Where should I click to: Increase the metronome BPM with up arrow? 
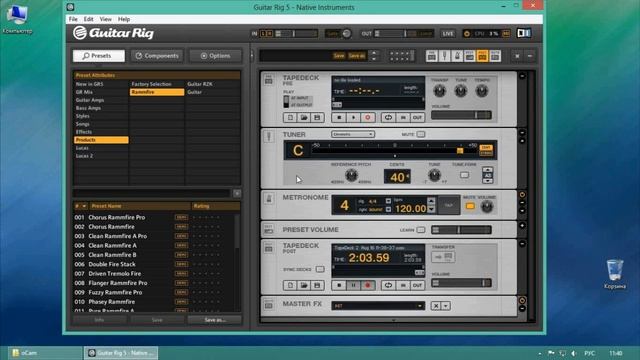click(x=431, y=201)
